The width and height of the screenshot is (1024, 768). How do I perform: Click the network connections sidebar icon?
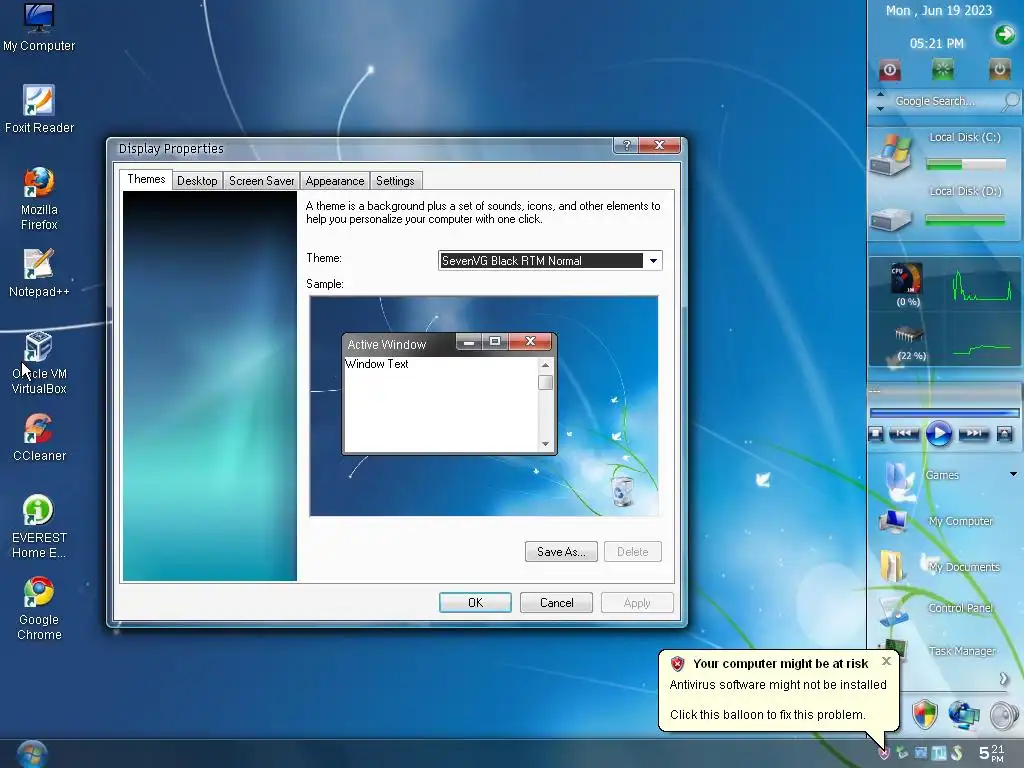[x=964, y=714]
